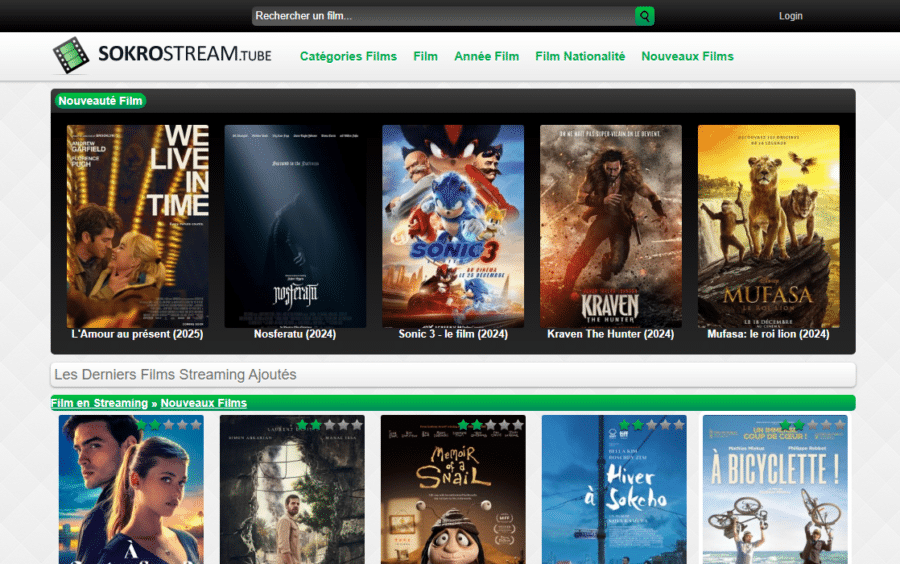Open the Login link
Screen dimensions: 900x564
coord(790,16)
